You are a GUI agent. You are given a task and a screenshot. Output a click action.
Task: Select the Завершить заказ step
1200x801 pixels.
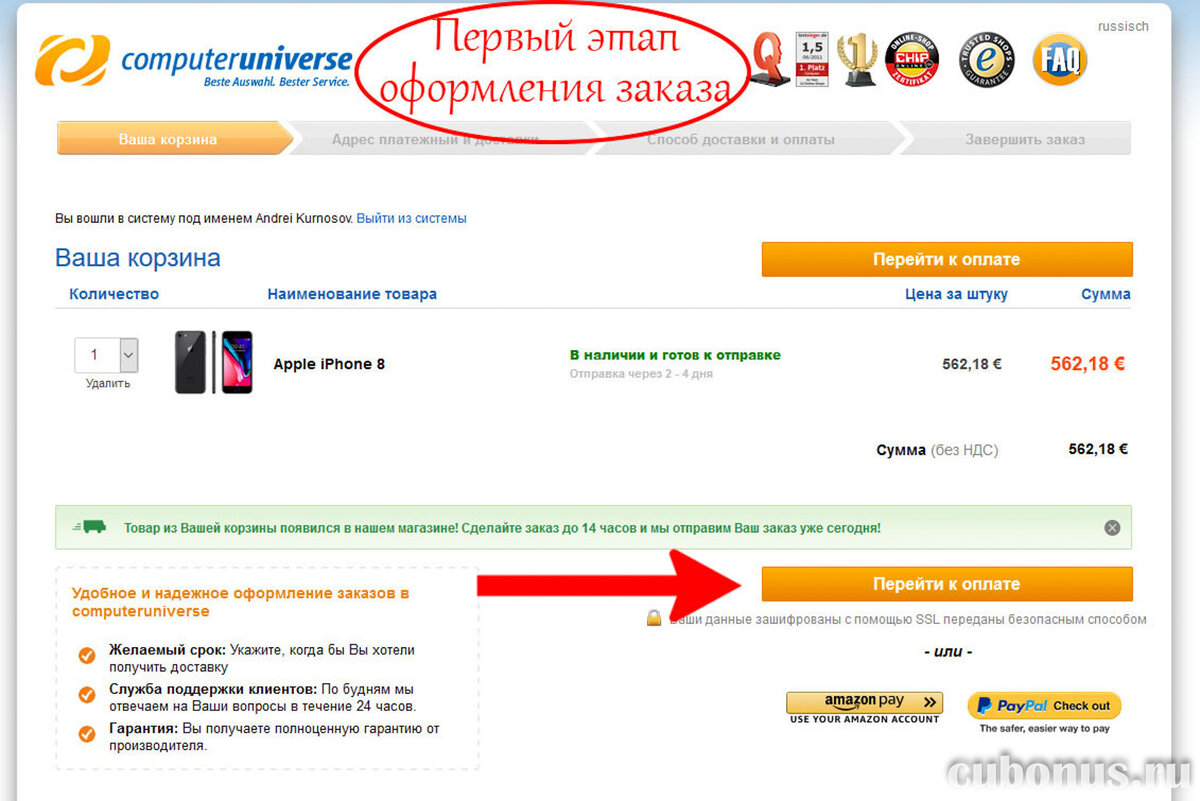click(1024, 139)
